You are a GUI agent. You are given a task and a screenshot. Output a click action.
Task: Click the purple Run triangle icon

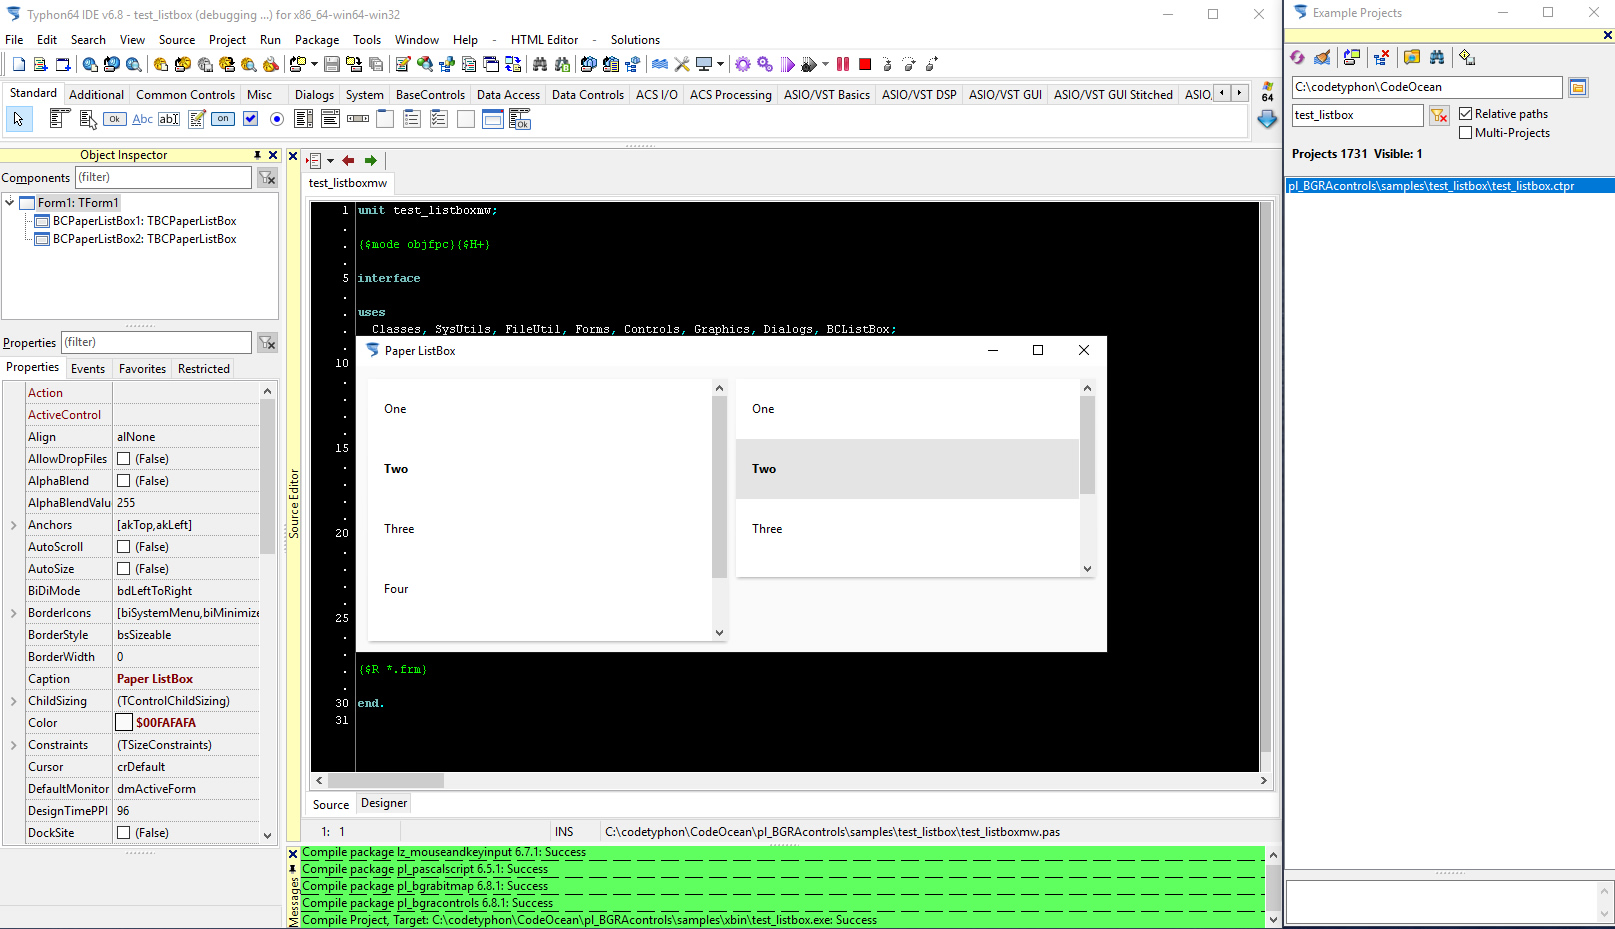point(787,64)
